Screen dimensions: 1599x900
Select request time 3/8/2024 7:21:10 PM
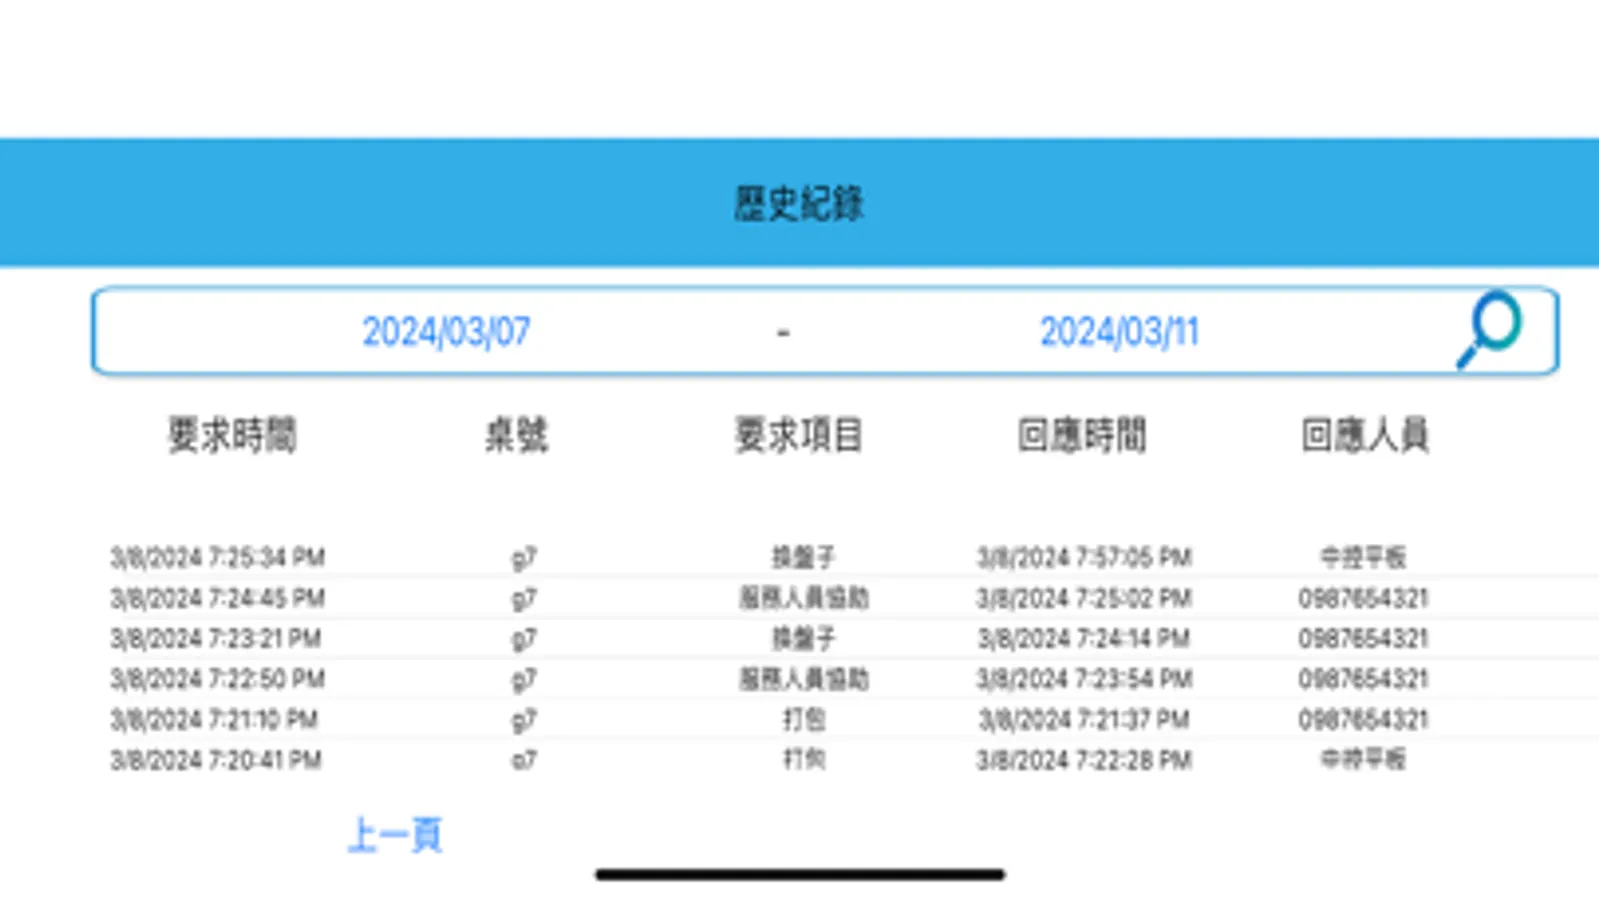point(213,719)
